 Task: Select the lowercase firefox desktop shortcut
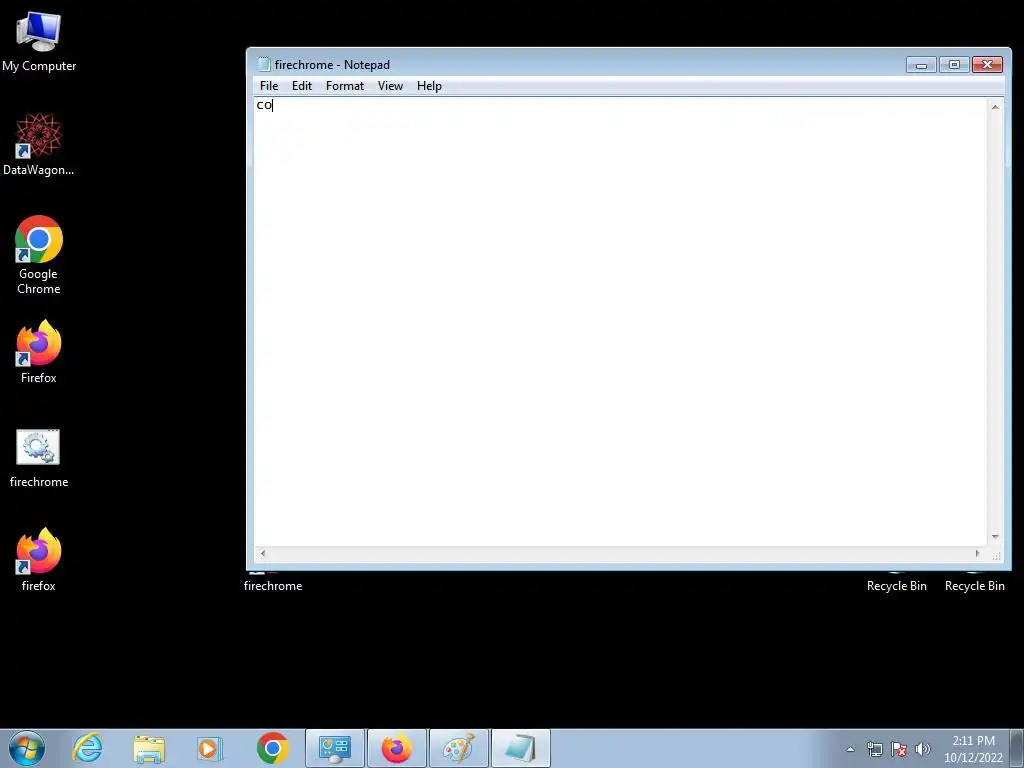click(39, 560)
